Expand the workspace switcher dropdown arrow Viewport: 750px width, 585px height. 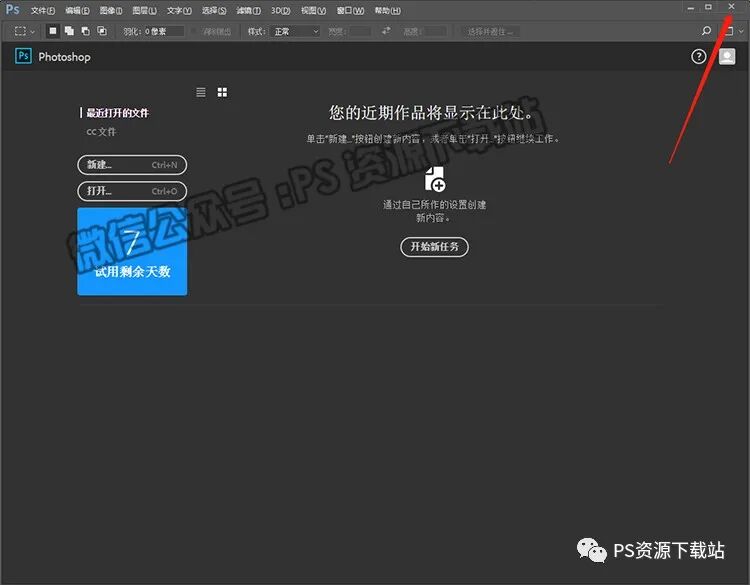741,32
